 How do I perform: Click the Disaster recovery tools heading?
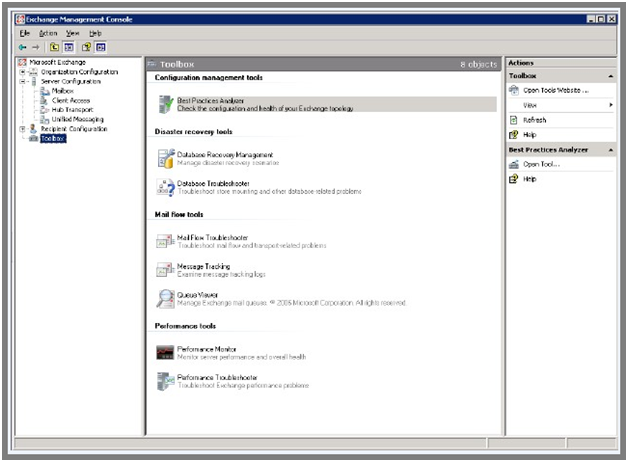[193, 132]
